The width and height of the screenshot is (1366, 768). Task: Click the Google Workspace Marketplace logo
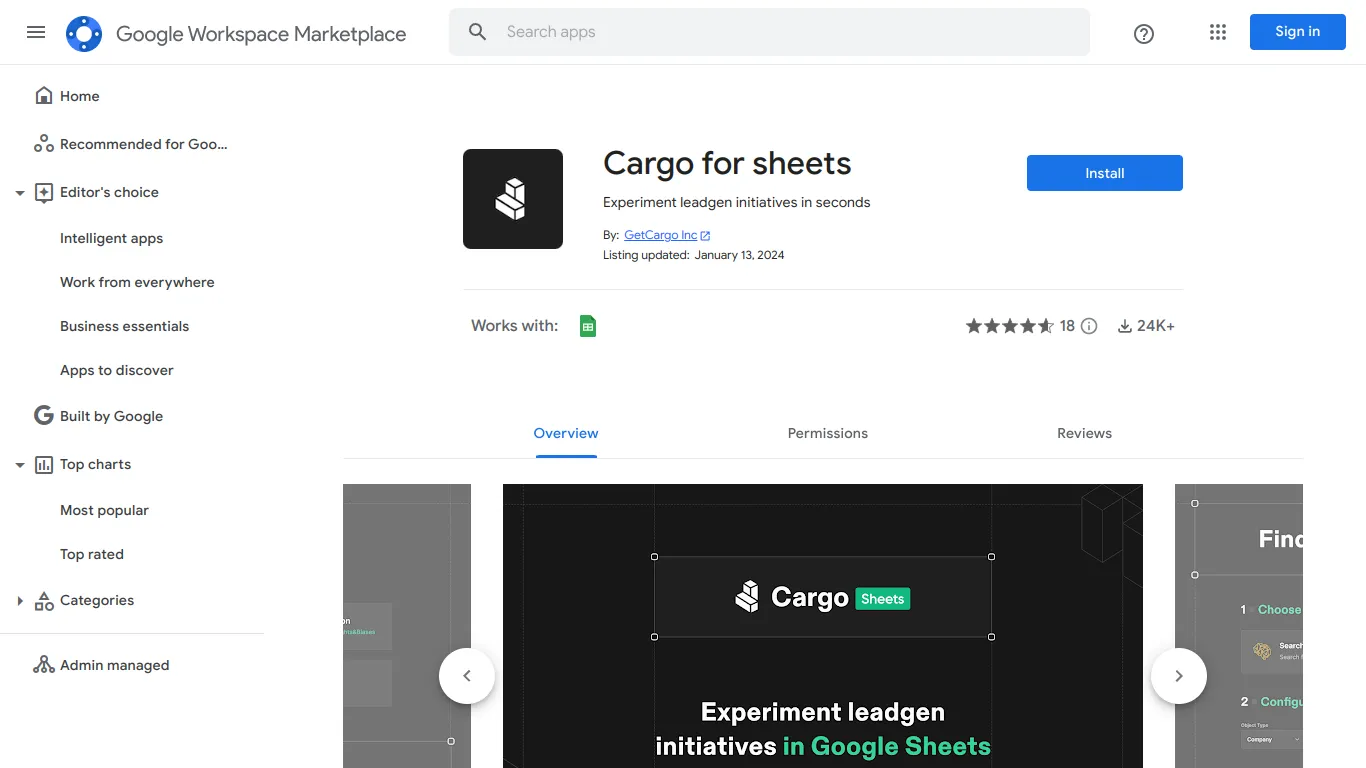click(84, 34)
